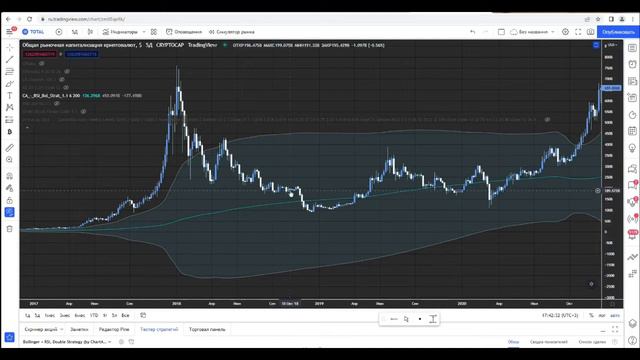Collapse the indicator legend arrow
The height and width of the screenshot is (360, 640).
[27, 128]
